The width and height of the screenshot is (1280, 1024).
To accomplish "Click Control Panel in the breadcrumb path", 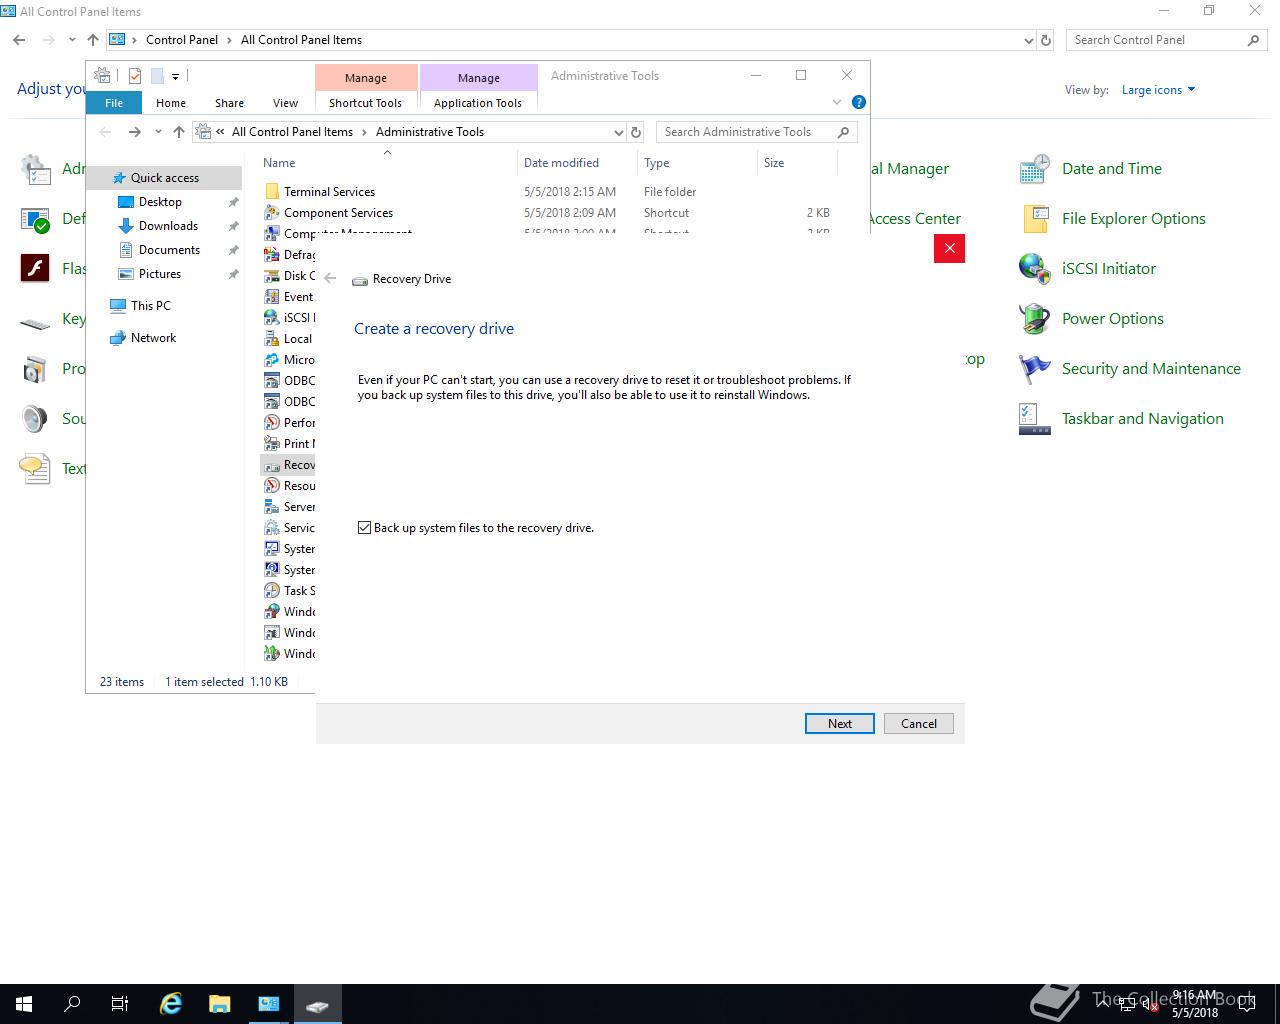I will pos(182,40).
